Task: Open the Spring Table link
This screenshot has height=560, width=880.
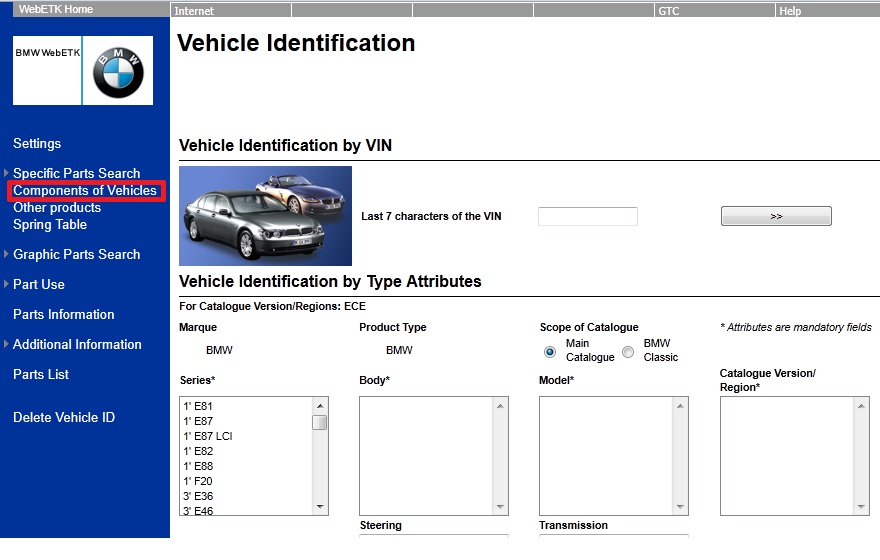Action: pyautogui.click(x=50, y=224)
